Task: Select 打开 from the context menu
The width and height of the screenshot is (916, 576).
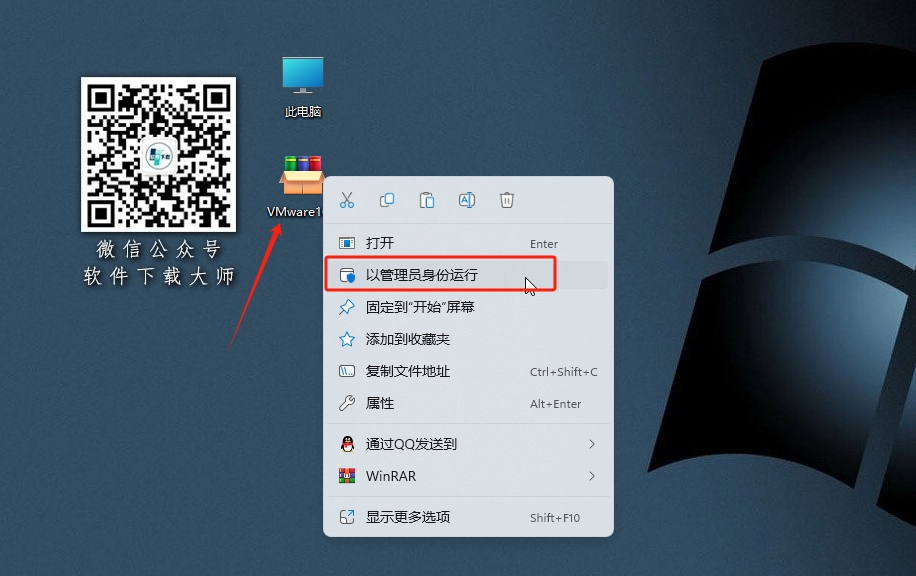Action: [x=468, y=243]
